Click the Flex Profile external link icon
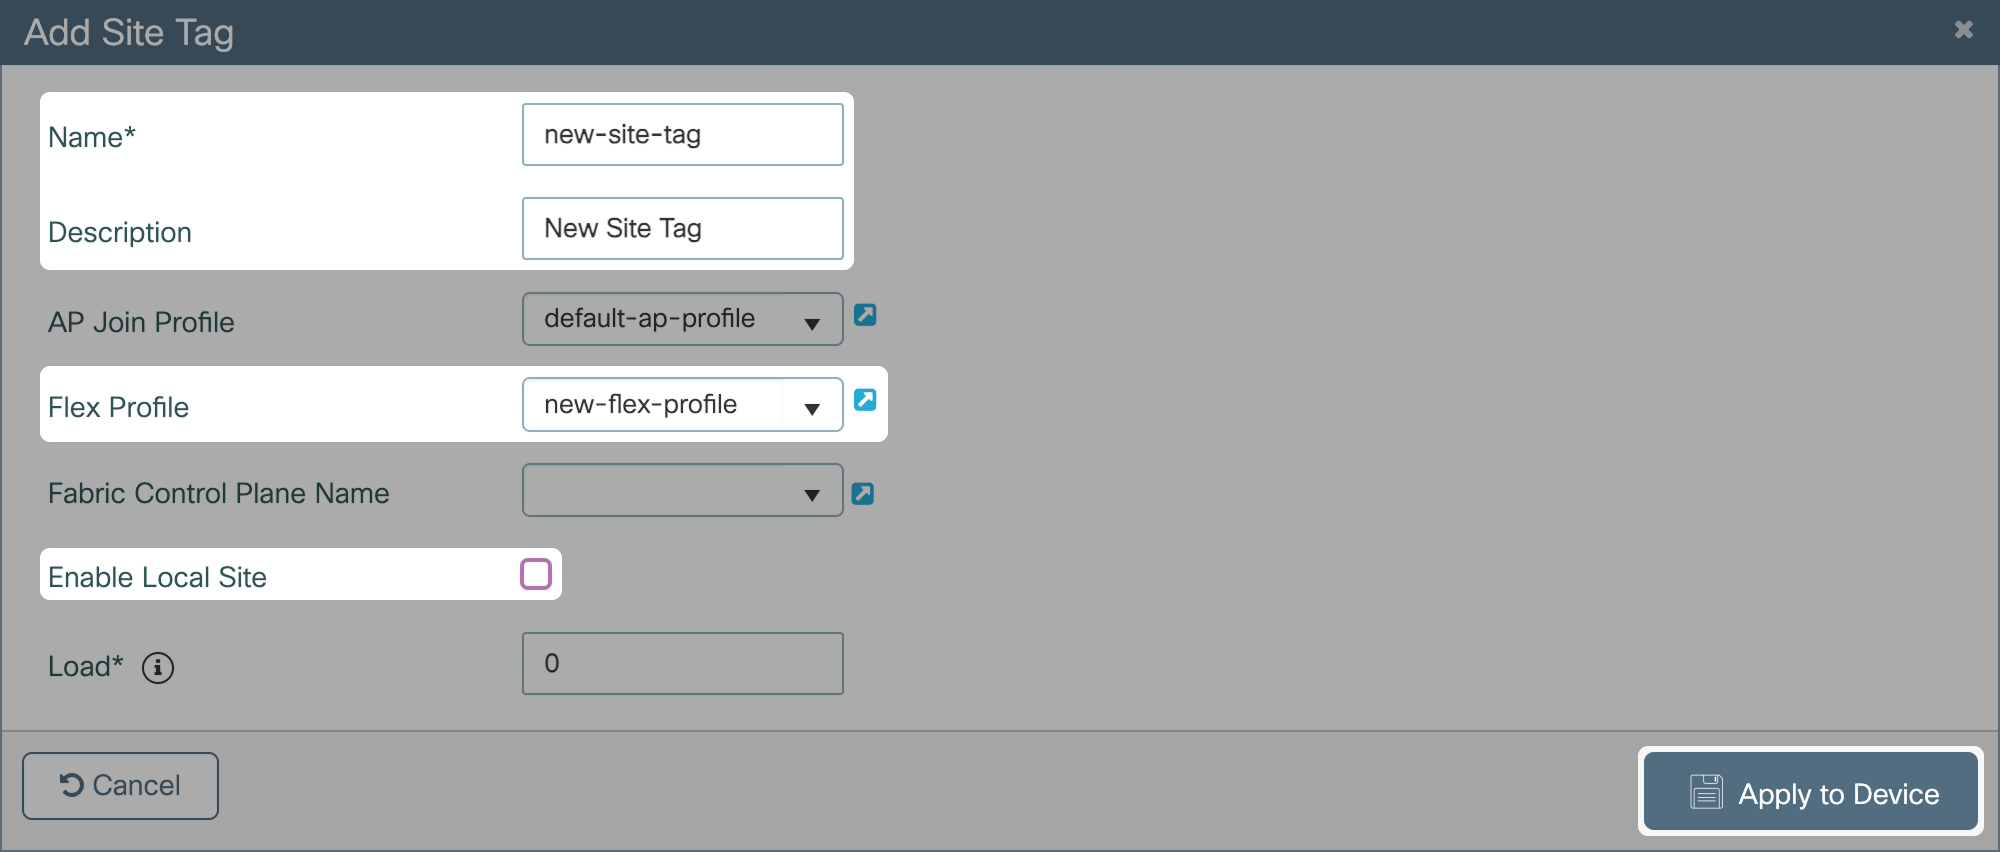 [865, 400]
